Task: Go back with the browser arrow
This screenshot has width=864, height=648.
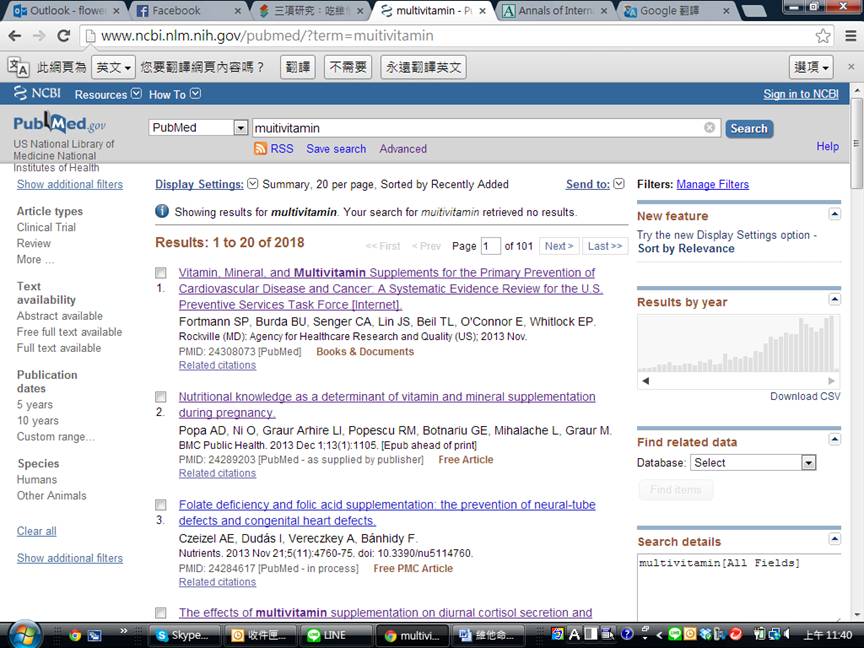Action: click(15, 36)
